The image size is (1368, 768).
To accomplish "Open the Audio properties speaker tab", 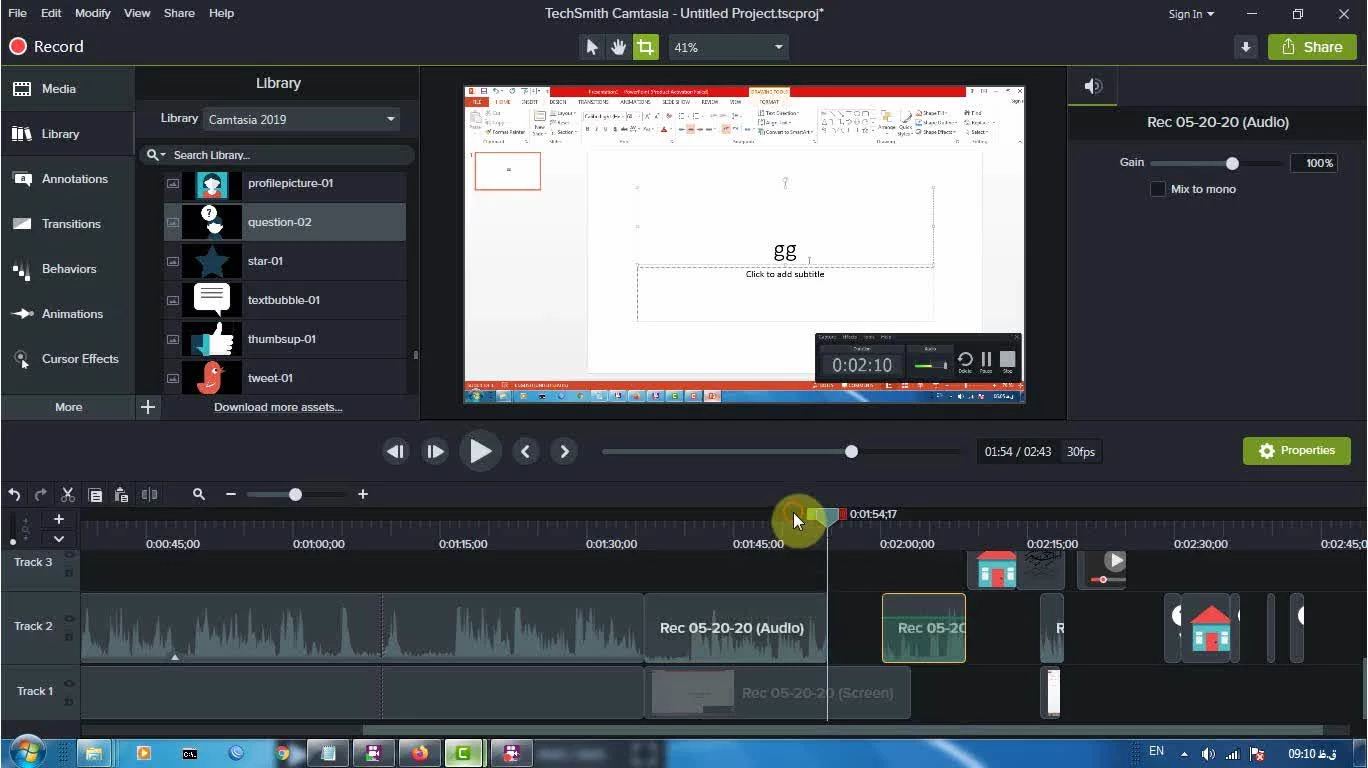I will pos(1094,86).
